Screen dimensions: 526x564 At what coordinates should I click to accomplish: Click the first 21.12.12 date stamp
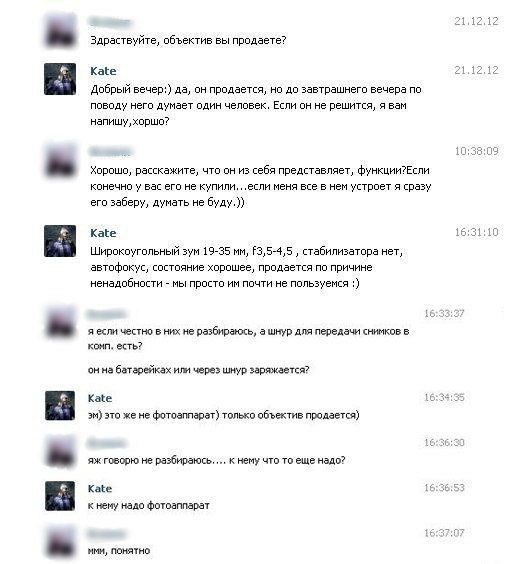coord(476,21)
